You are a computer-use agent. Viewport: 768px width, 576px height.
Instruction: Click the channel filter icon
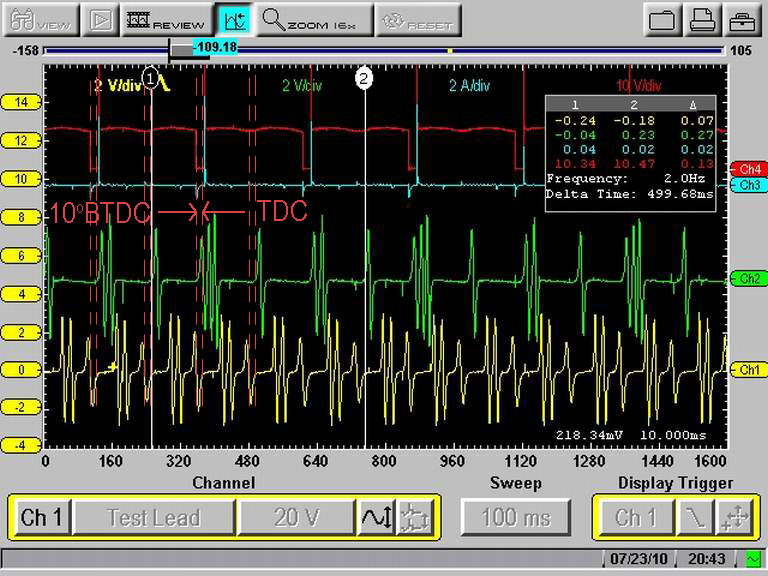click(415, 517)
